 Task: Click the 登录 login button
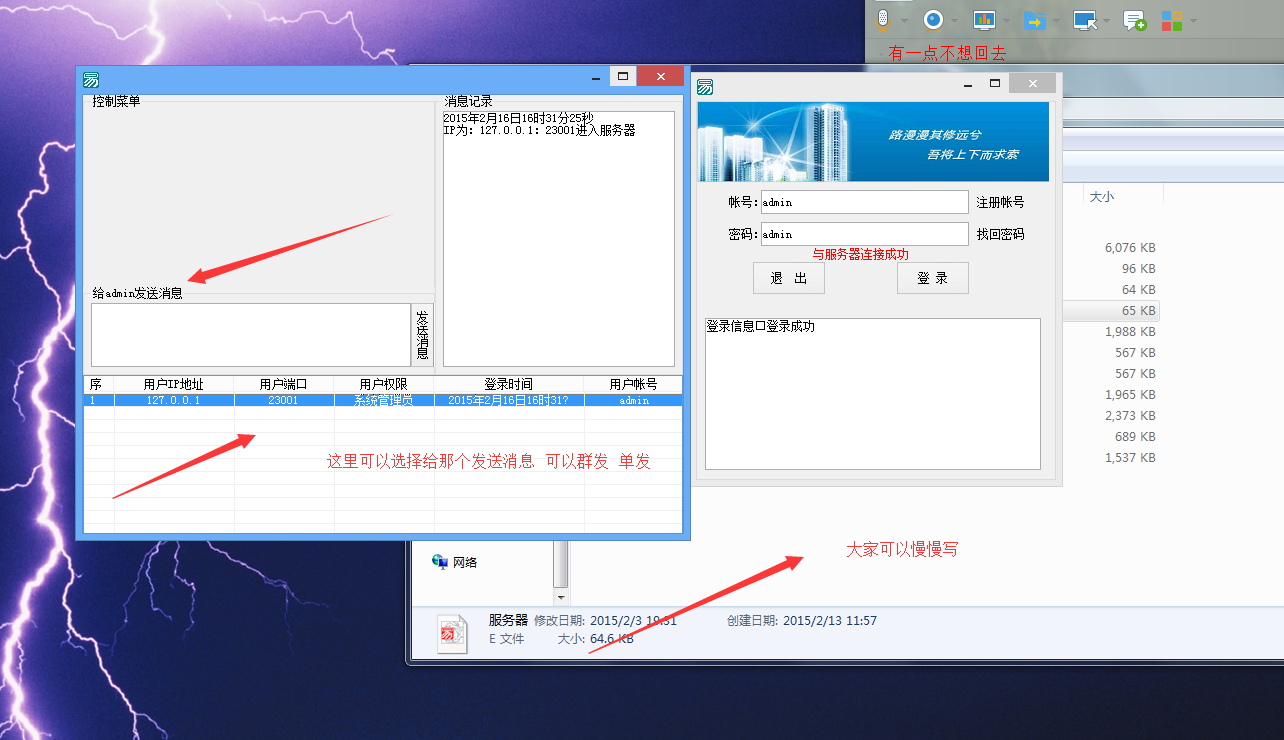point(932,278)
